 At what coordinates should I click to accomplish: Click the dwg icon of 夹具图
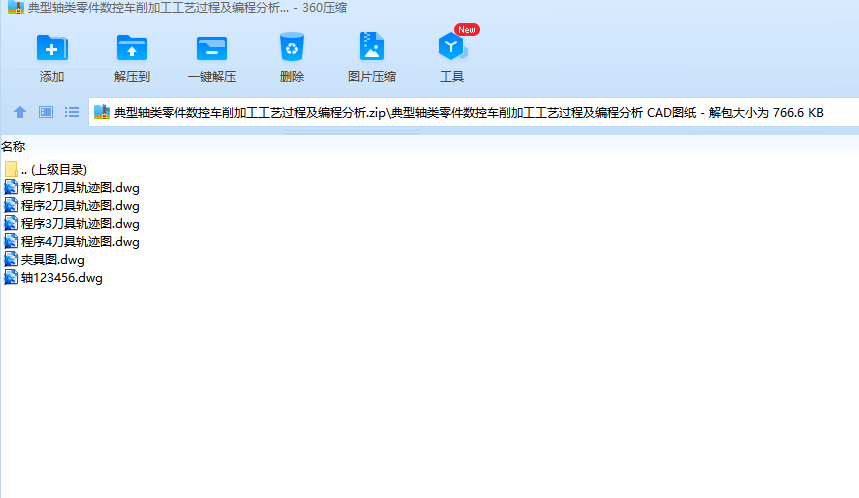(x=11, y=260)
